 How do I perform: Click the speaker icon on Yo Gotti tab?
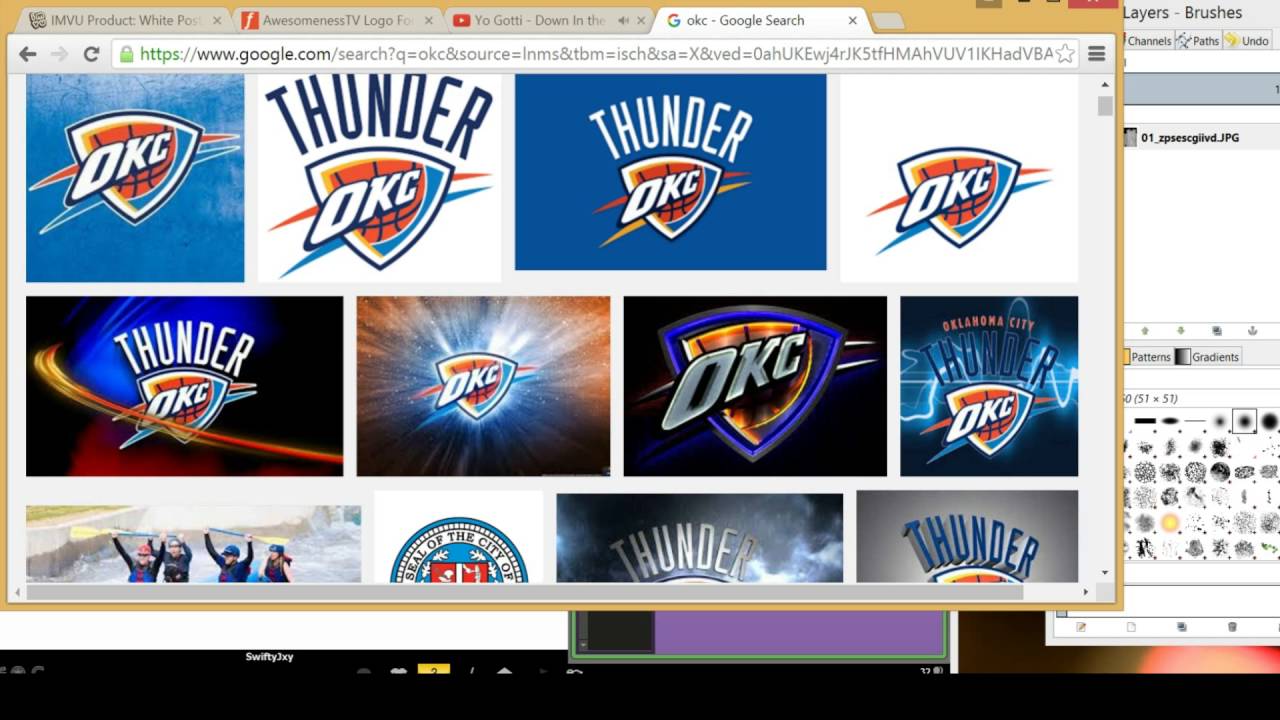point(623,20)
